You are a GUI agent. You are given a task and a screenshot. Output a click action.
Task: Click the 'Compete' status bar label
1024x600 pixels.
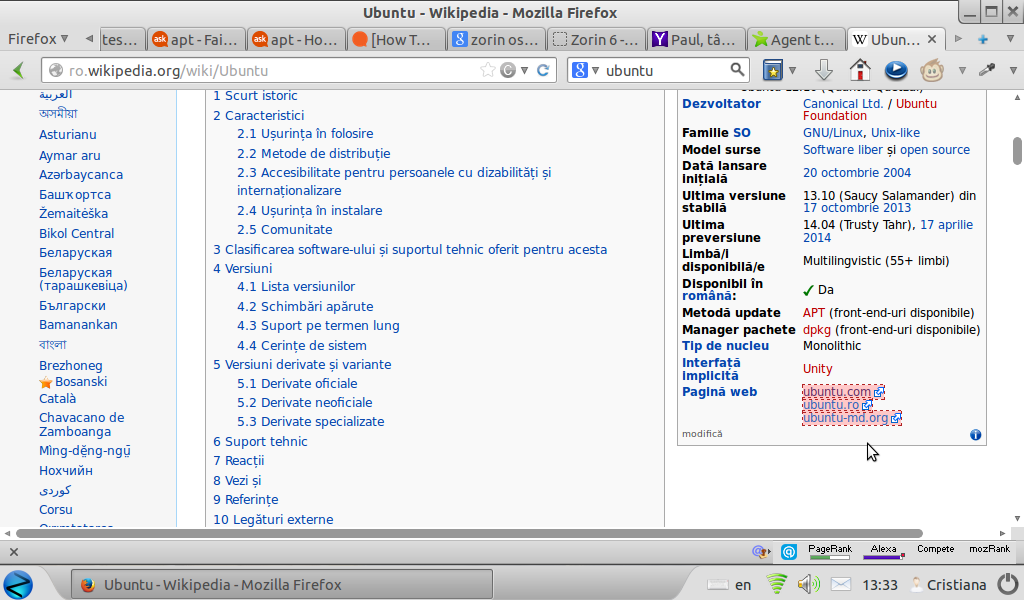tap(935, 549)
